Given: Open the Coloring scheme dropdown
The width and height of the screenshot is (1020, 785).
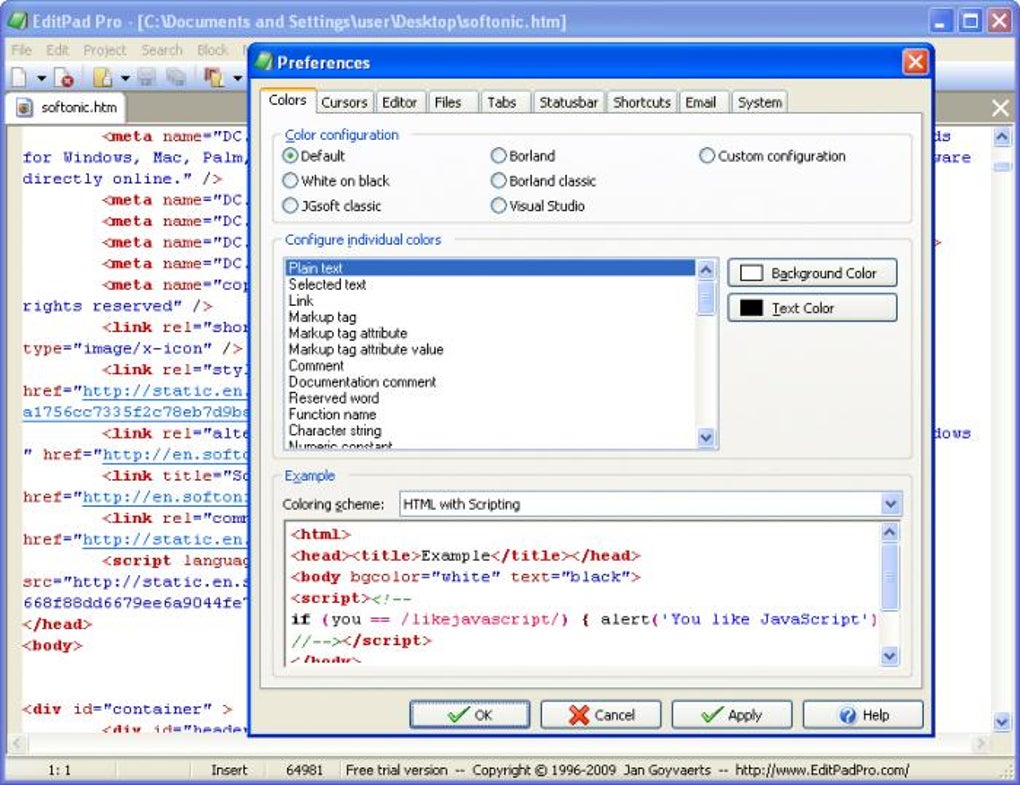Looking at the screenshot, I should point(891,504).
